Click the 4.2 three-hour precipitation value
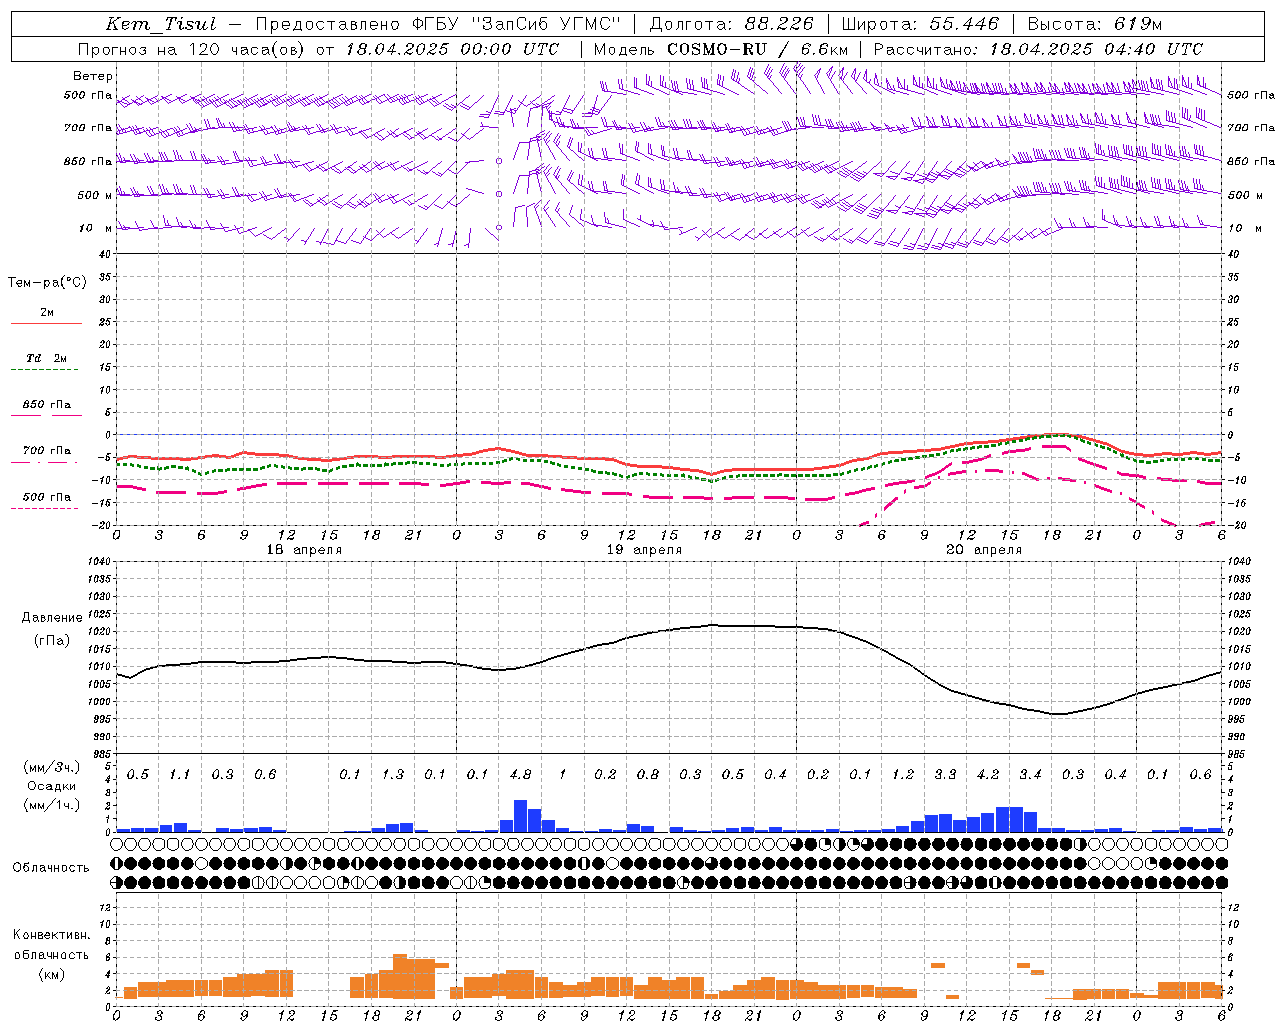1280x1024 pixels. [x=988, y=775]
